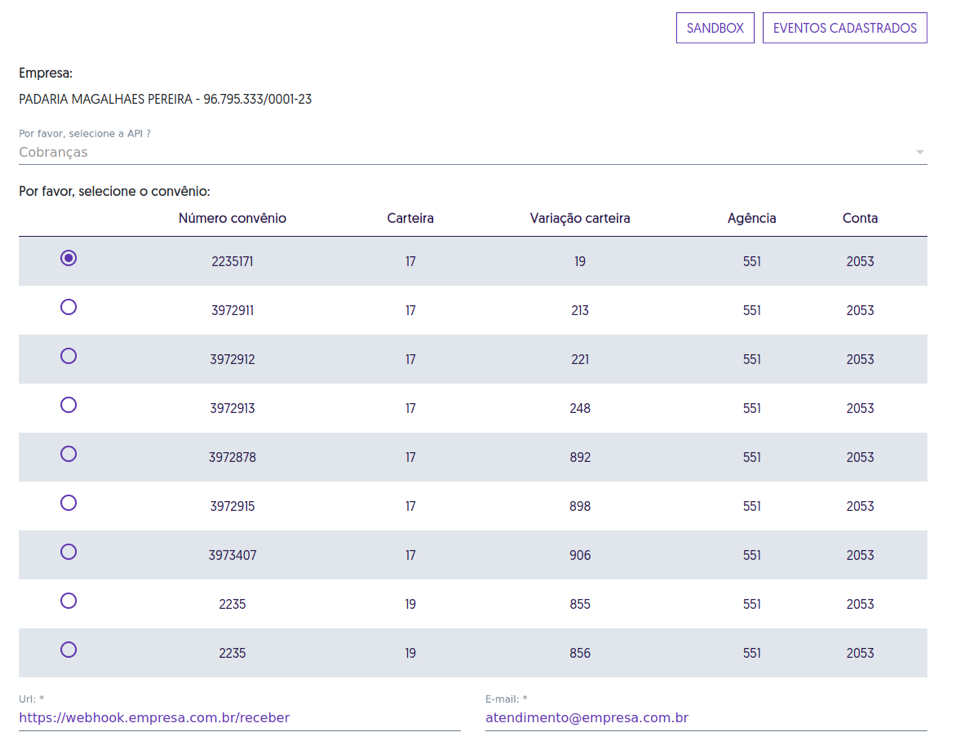Click variação carteira value 248

click(x=580, y=409)
